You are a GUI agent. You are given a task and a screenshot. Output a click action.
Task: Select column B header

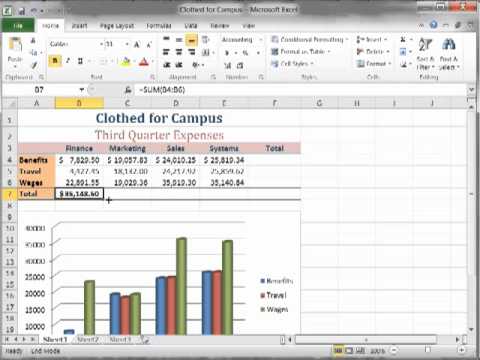coord(79,103)
